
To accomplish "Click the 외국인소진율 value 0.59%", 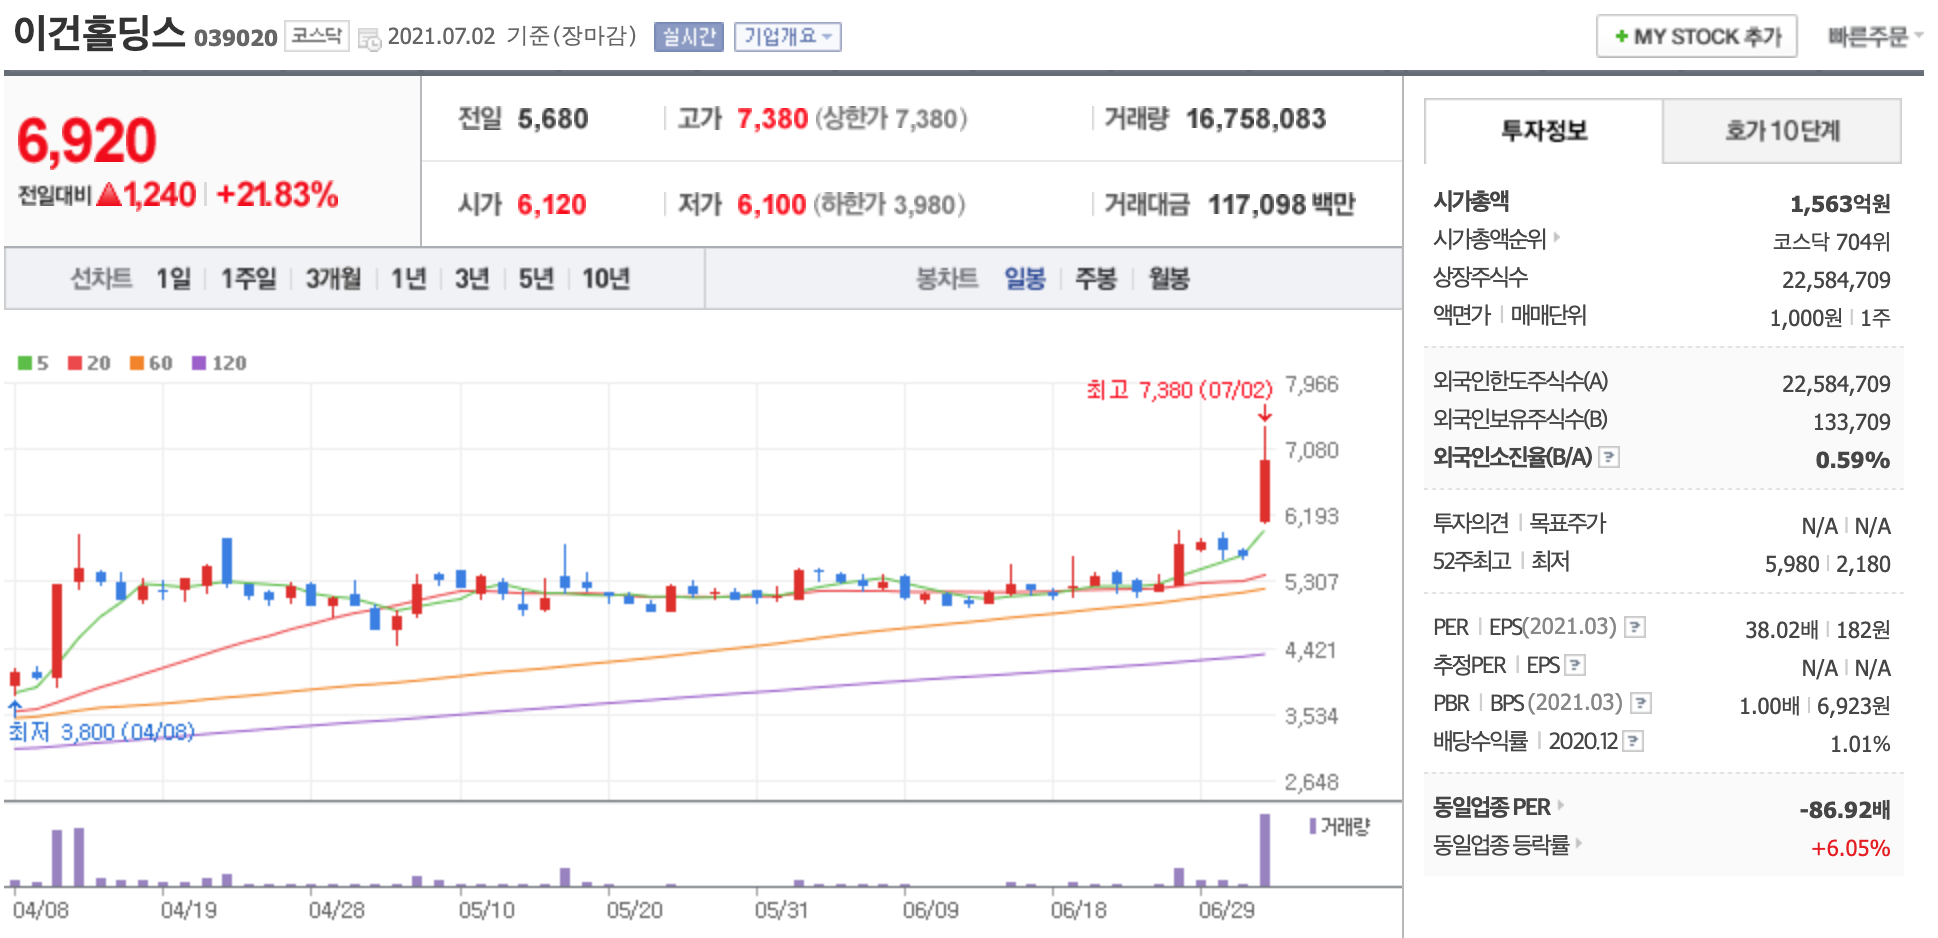I will pos(1853,460).
